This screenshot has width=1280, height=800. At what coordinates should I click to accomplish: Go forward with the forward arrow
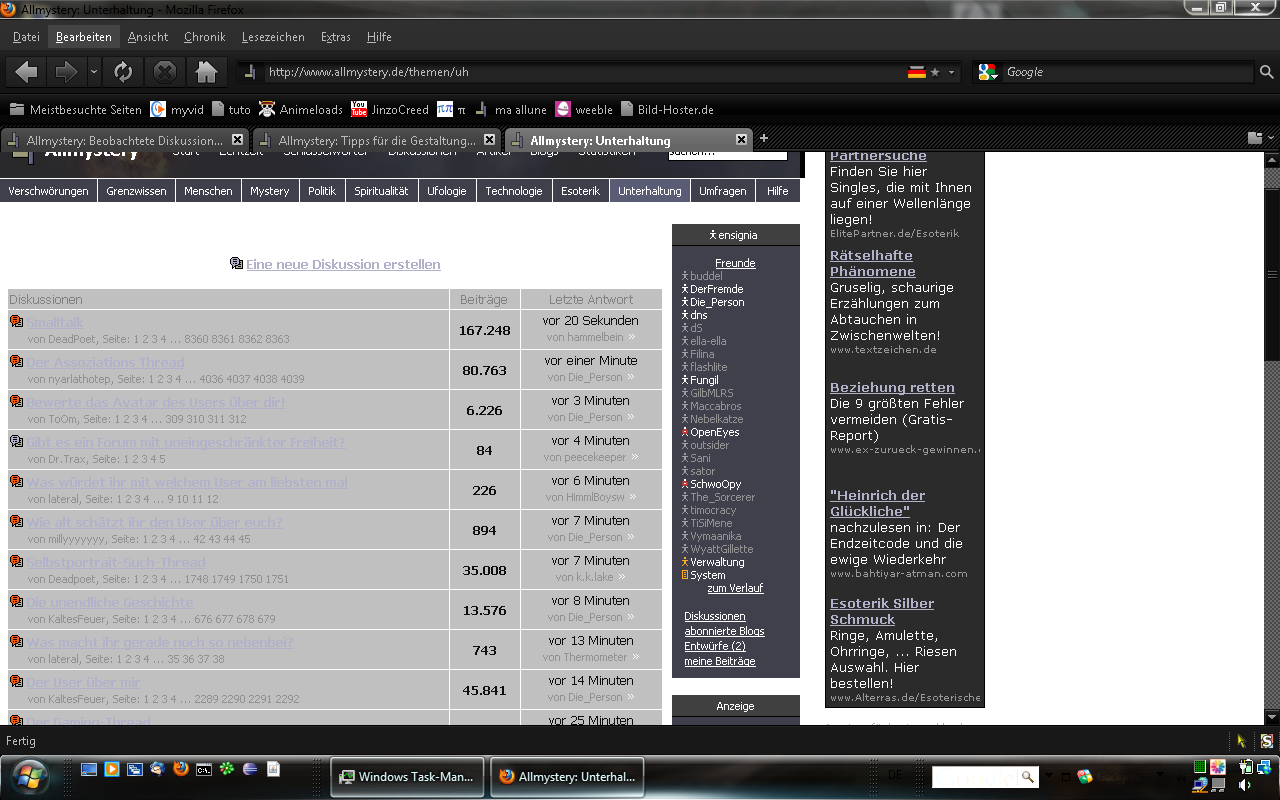click(x=66, y=72)
